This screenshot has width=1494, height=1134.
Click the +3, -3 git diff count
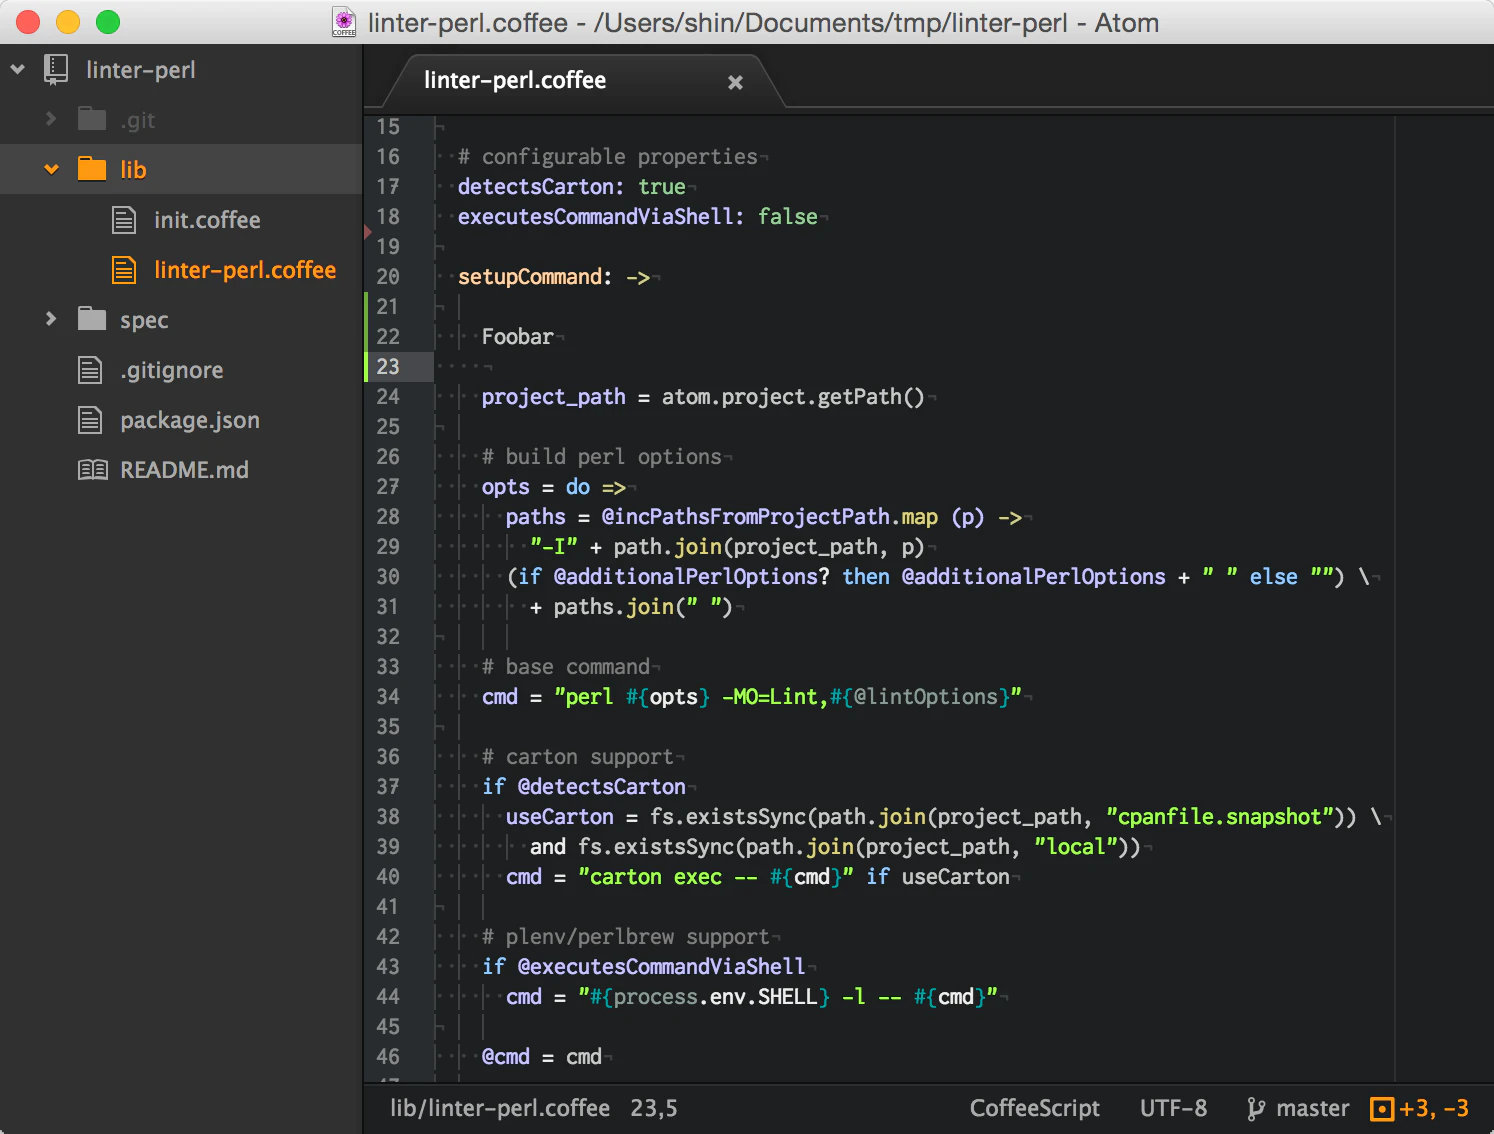click(1434, 1108)
